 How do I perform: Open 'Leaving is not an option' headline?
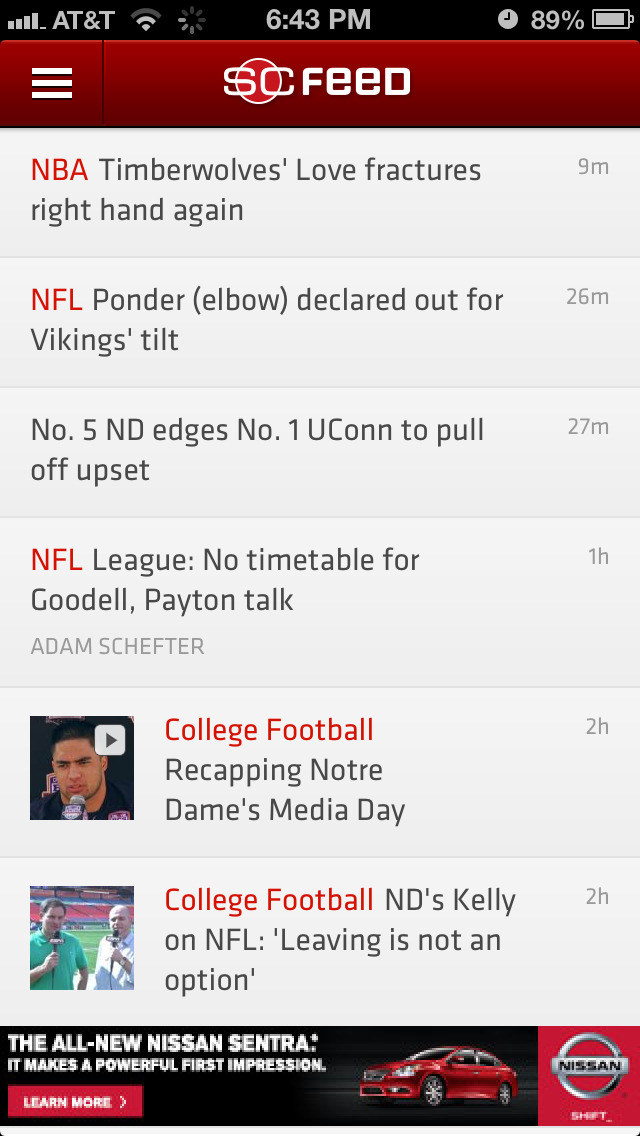333,940
